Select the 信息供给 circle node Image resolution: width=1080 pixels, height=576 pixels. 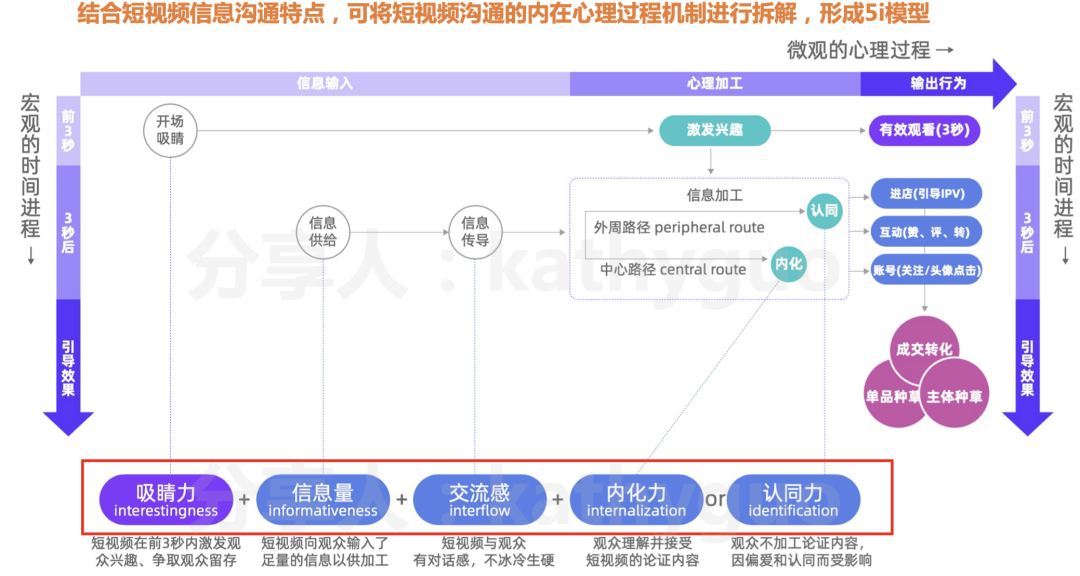pyautogui.click(x=322, y=230)
